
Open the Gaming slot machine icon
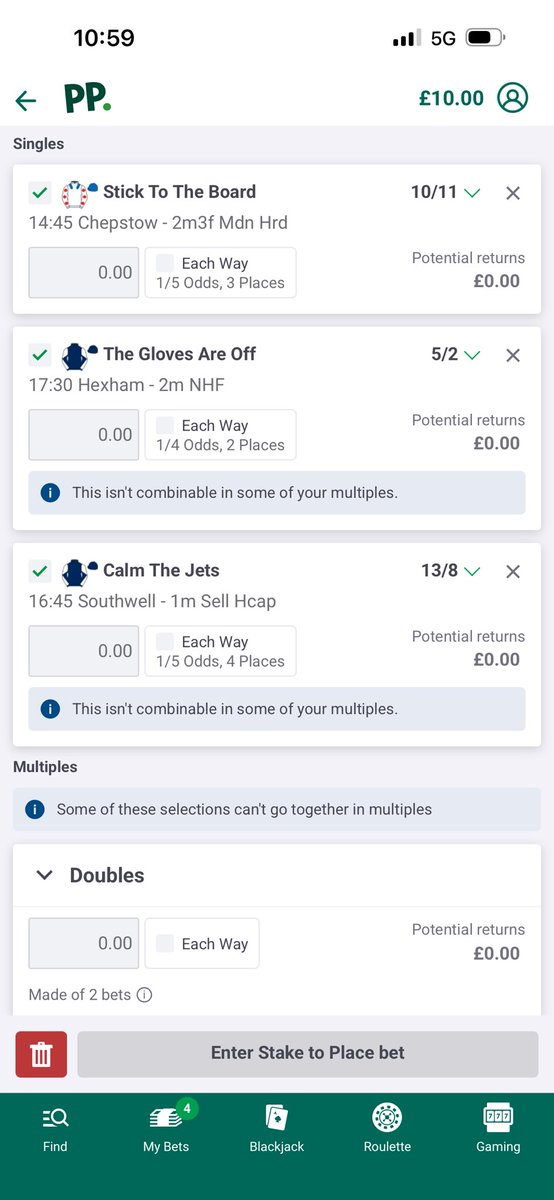click(498, 1117)
